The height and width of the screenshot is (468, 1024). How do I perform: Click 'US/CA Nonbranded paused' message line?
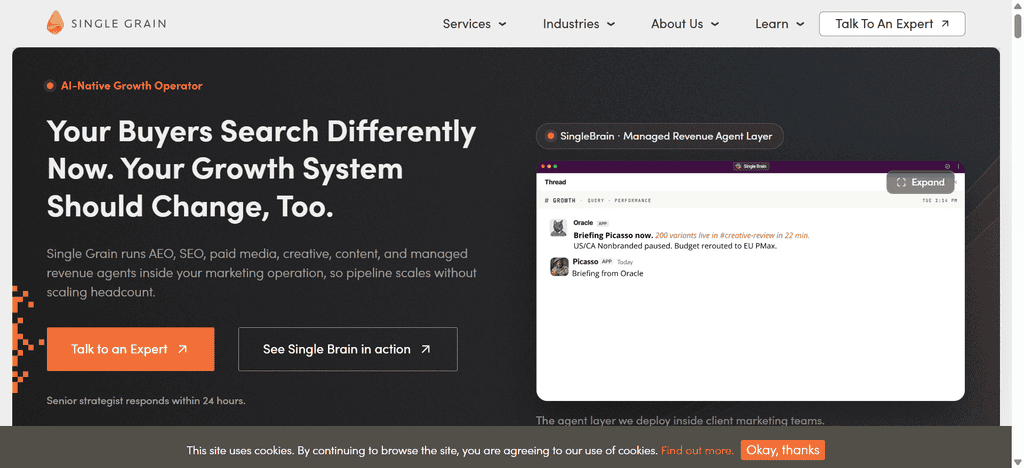pyautogui.click(x=675, y=246)
